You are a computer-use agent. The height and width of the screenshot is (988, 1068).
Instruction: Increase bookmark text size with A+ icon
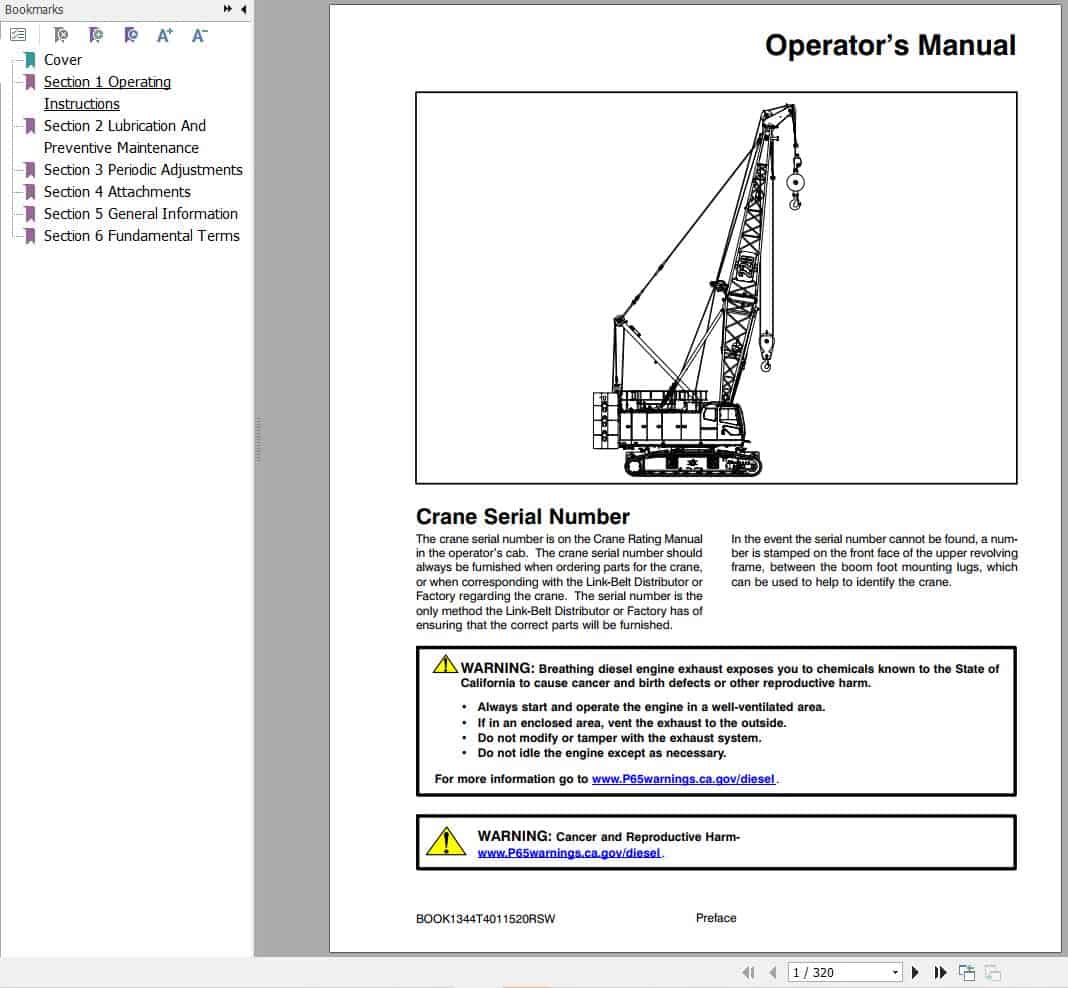click(x=164, y=35)
